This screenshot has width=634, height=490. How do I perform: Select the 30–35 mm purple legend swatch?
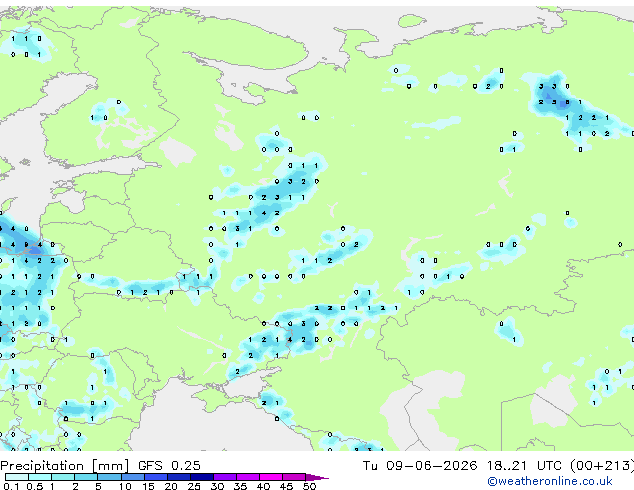point(225,477)
